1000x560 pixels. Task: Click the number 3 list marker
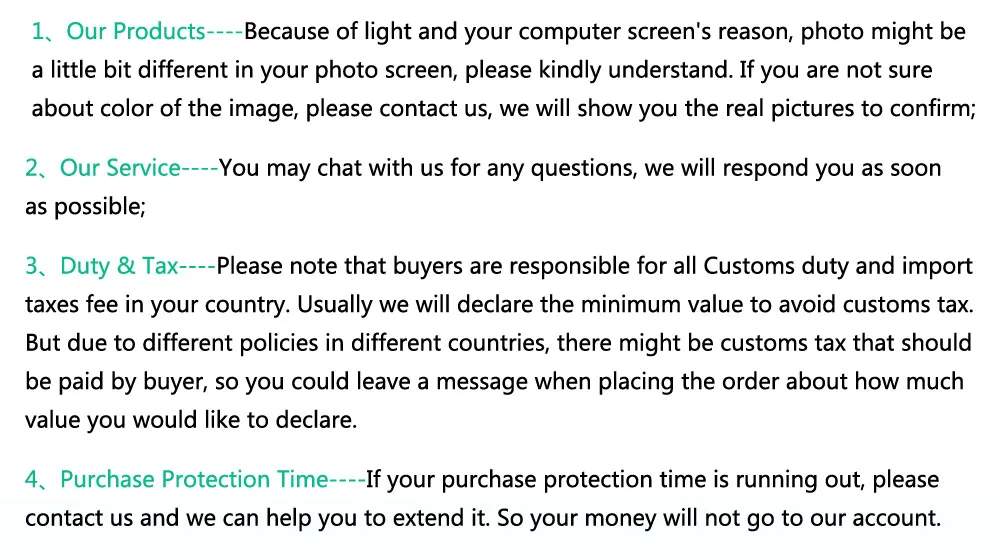coord(32,265)
